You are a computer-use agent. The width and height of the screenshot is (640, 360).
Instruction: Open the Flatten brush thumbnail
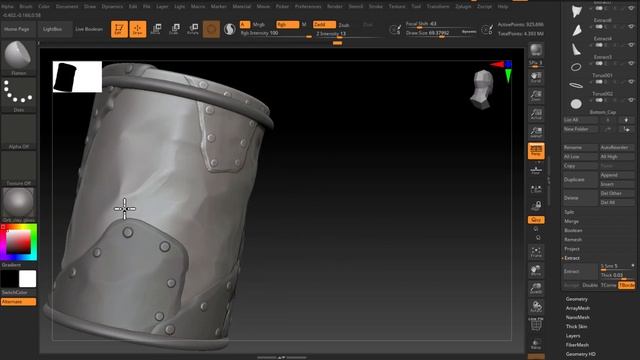click(18, 58)
